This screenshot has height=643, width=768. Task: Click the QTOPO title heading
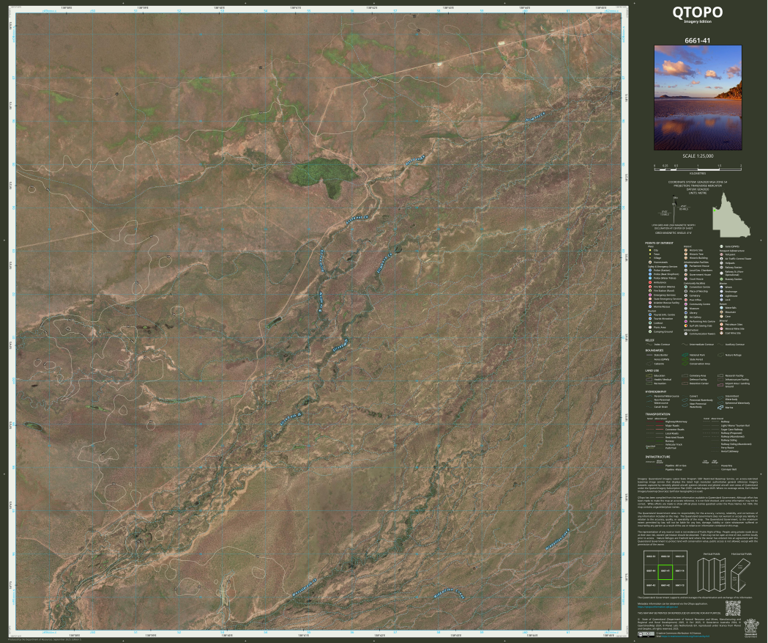[x=697, y=12]
